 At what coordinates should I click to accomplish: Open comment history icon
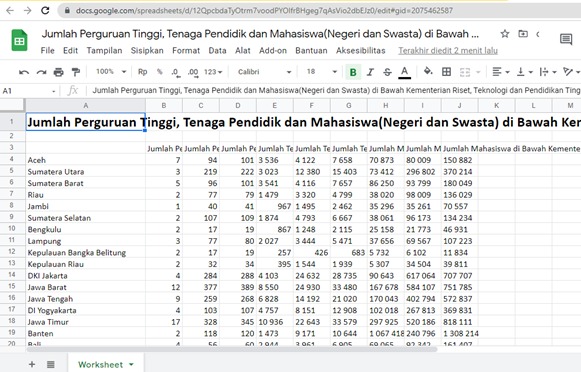coord(566,39)
